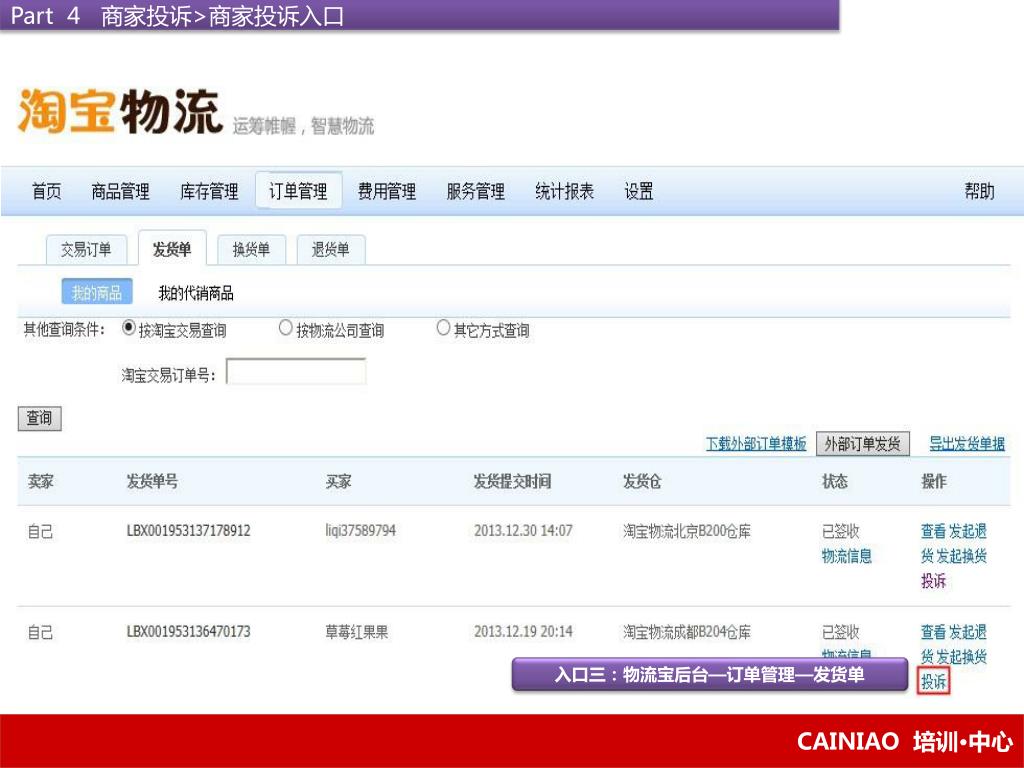Open the 库存管理 menu
The height and width of the screenshot is (768, 1024).
click(x=209, y=191)
